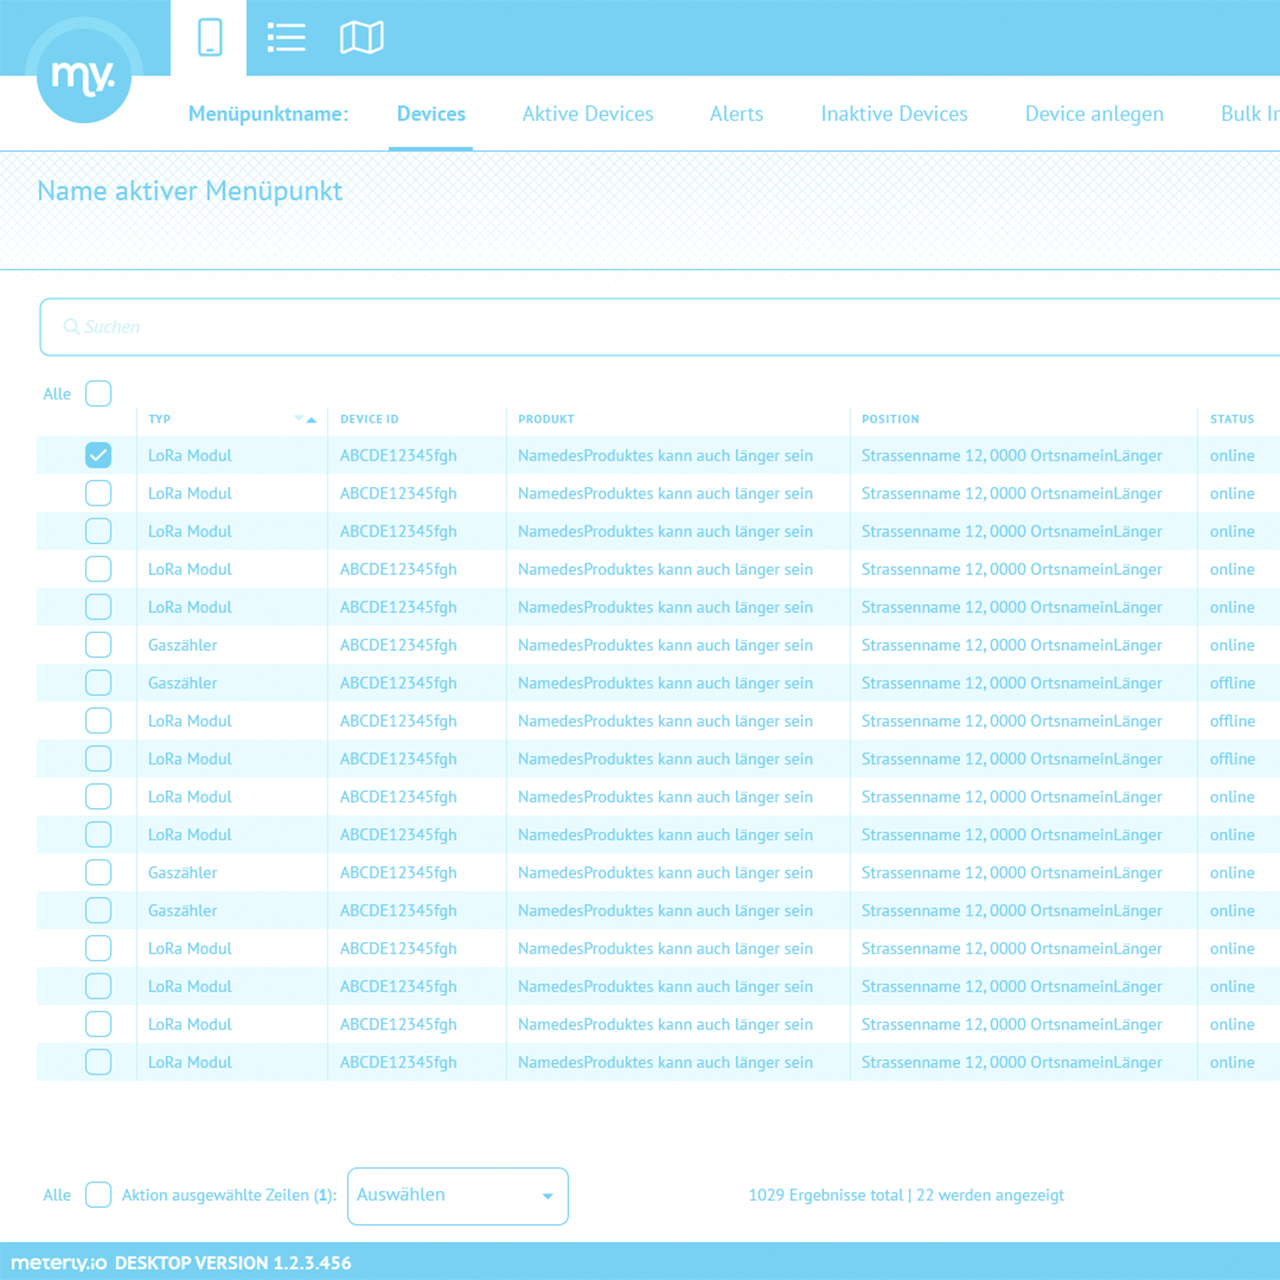This screenshot has width=1280, height=1280.
Task: Click the meterly.io logo in footer
Action: pos(59,1263)
